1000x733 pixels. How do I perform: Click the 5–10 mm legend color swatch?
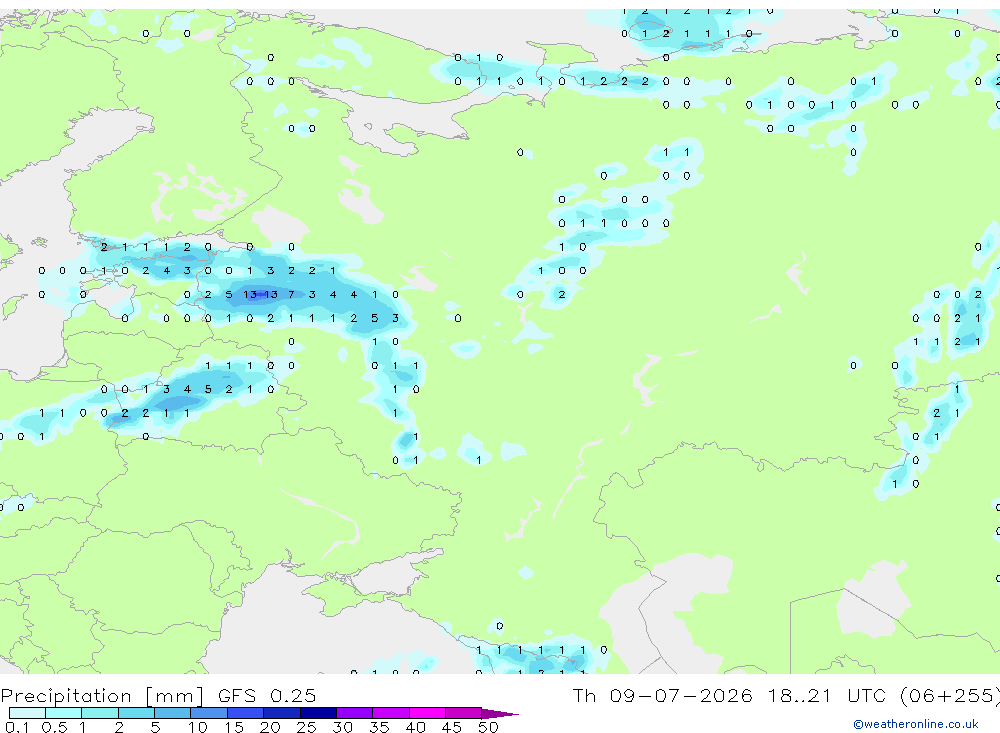coord(172,713)
